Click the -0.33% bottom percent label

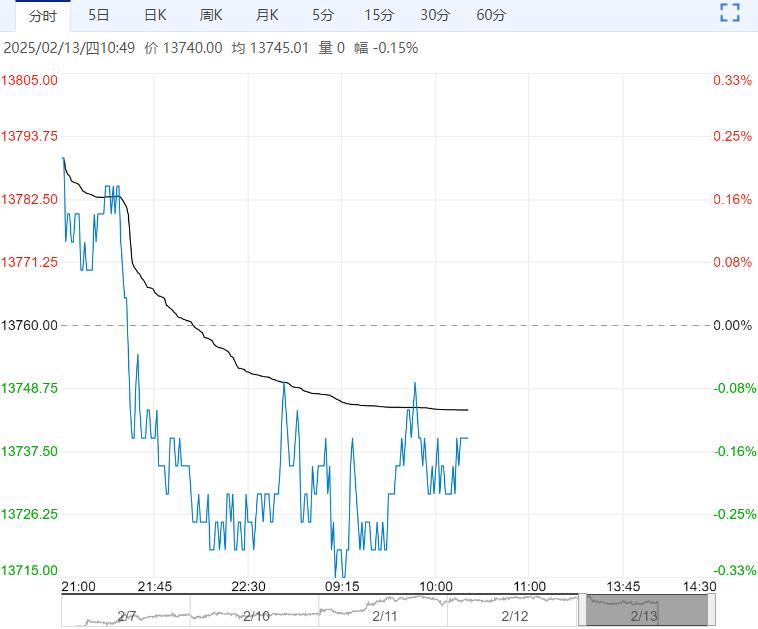pos(734,570)
